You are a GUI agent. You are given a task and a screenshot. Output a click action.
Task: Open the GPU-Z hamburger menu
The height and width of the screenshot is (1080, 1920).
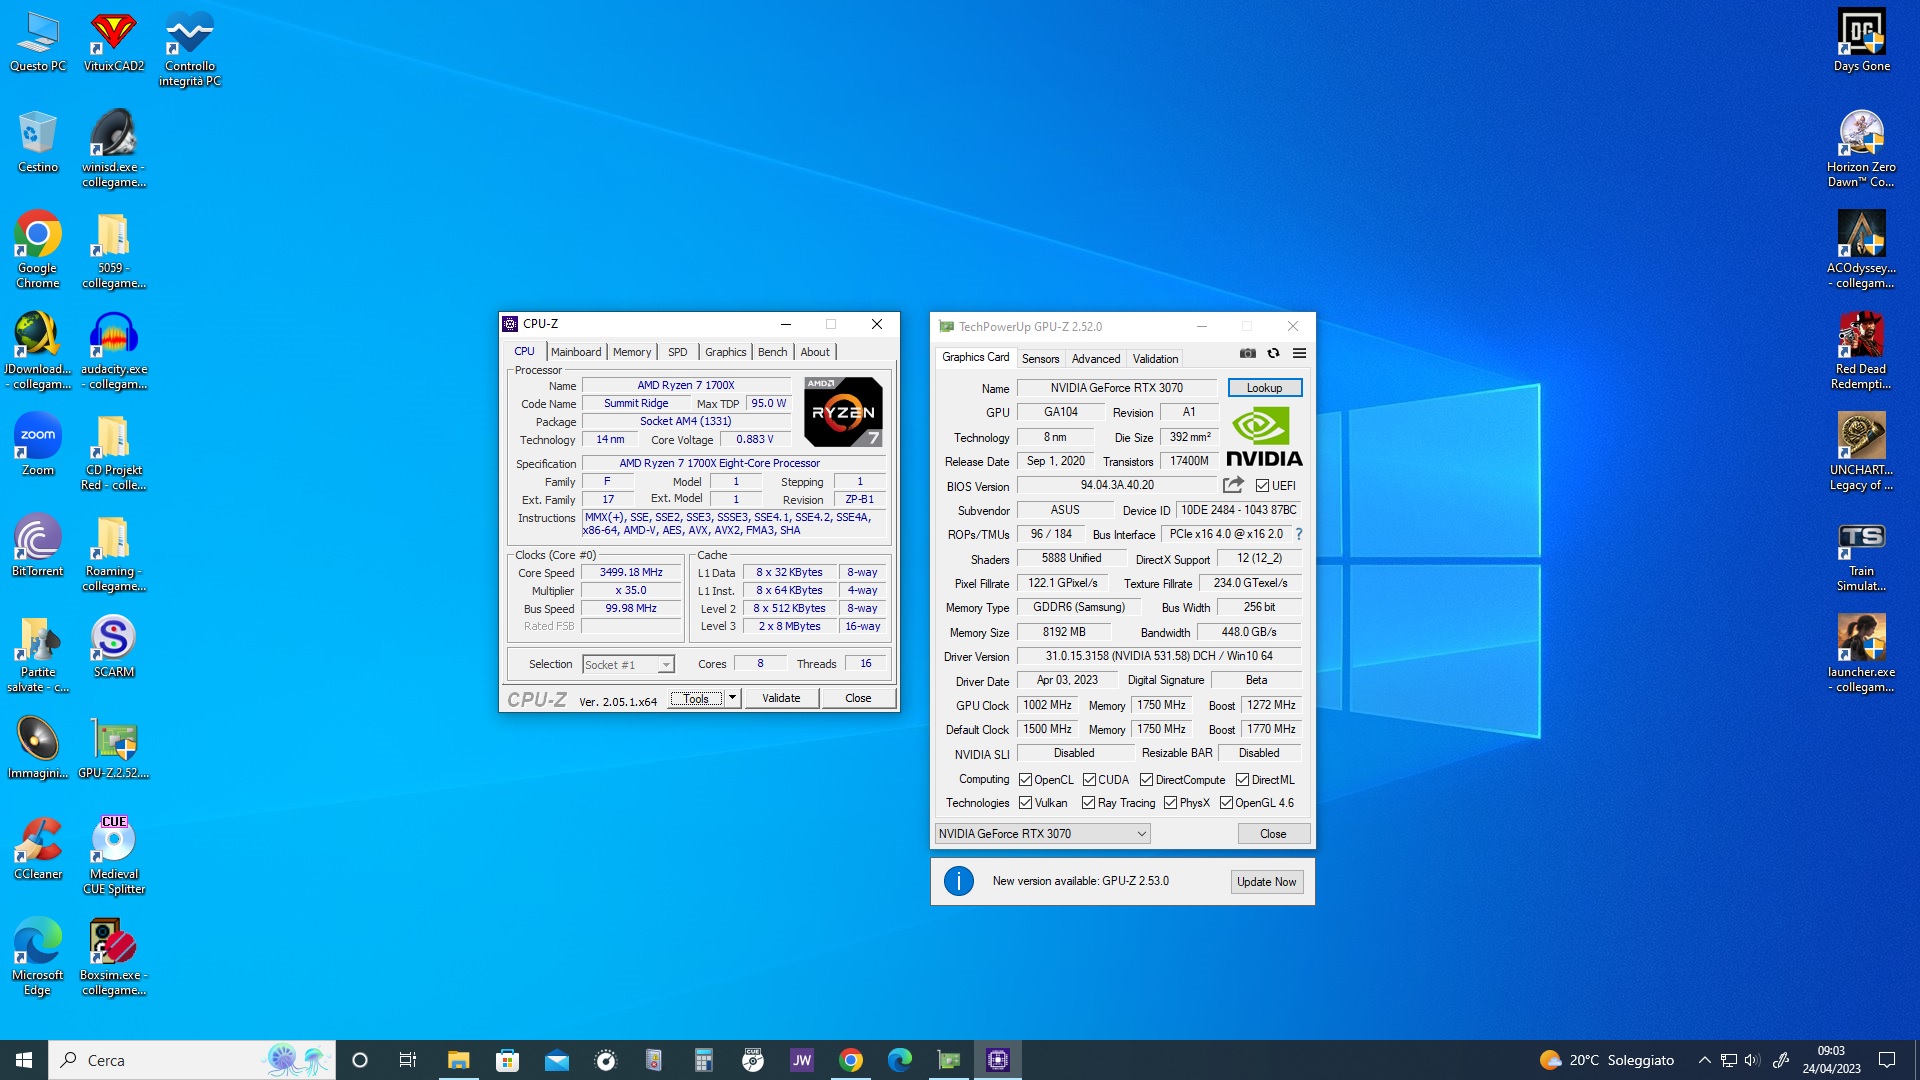point(1299,353)
